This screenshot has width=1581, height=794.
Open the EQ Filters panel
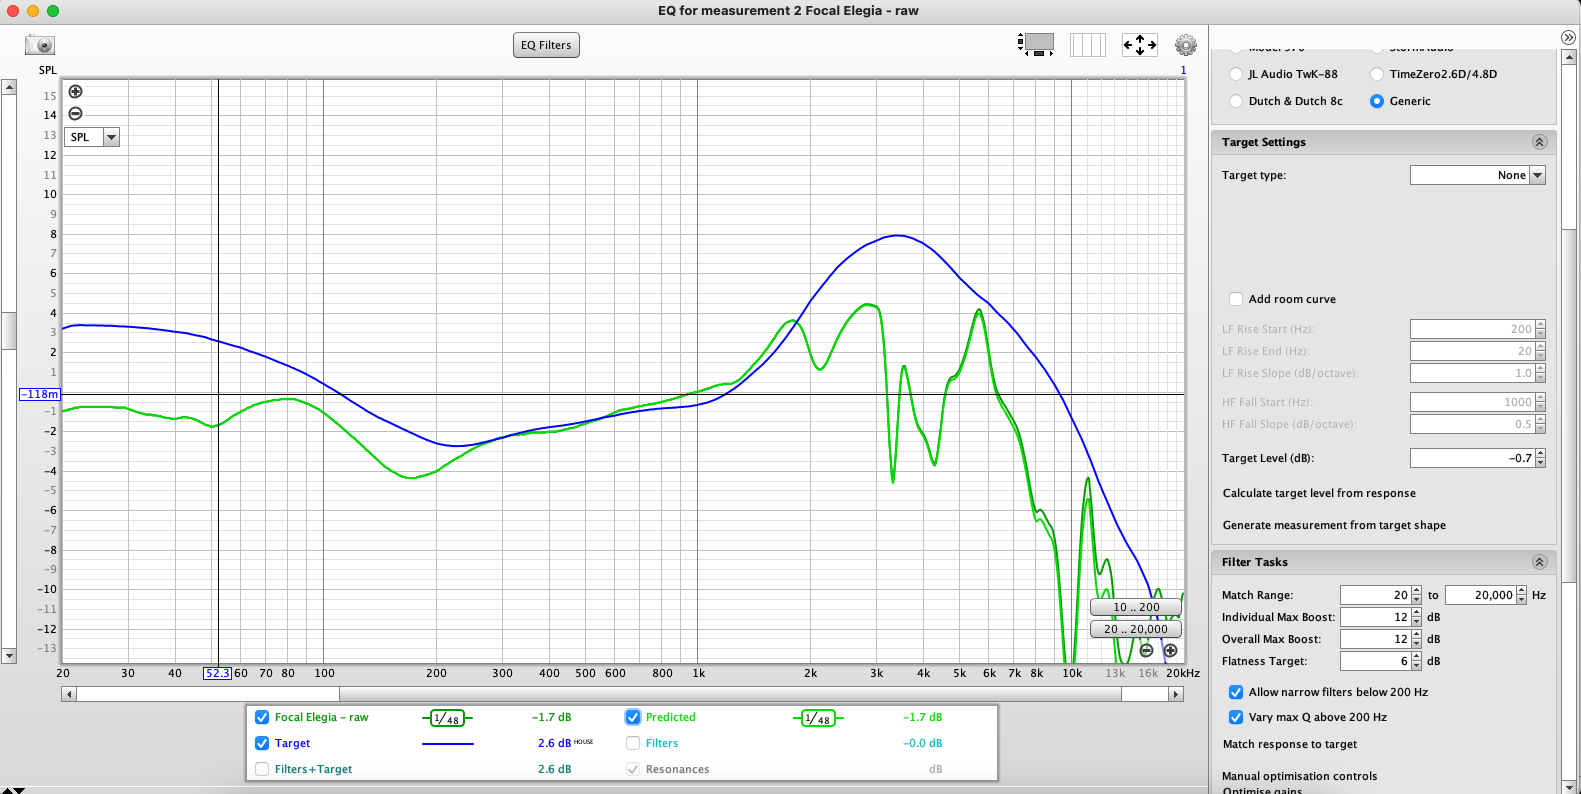pos(546,45)
